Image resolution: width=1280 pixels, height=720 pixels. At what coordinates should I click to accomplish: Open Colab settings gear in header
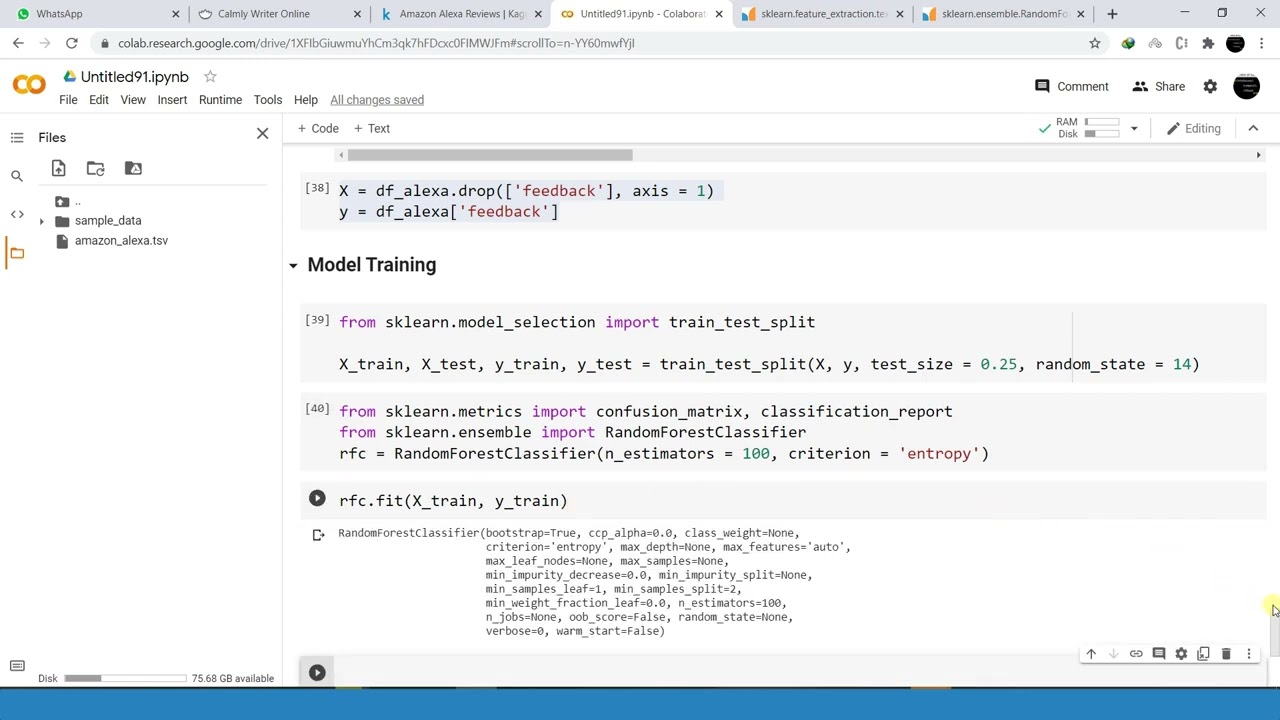(x=1210, y=87)
